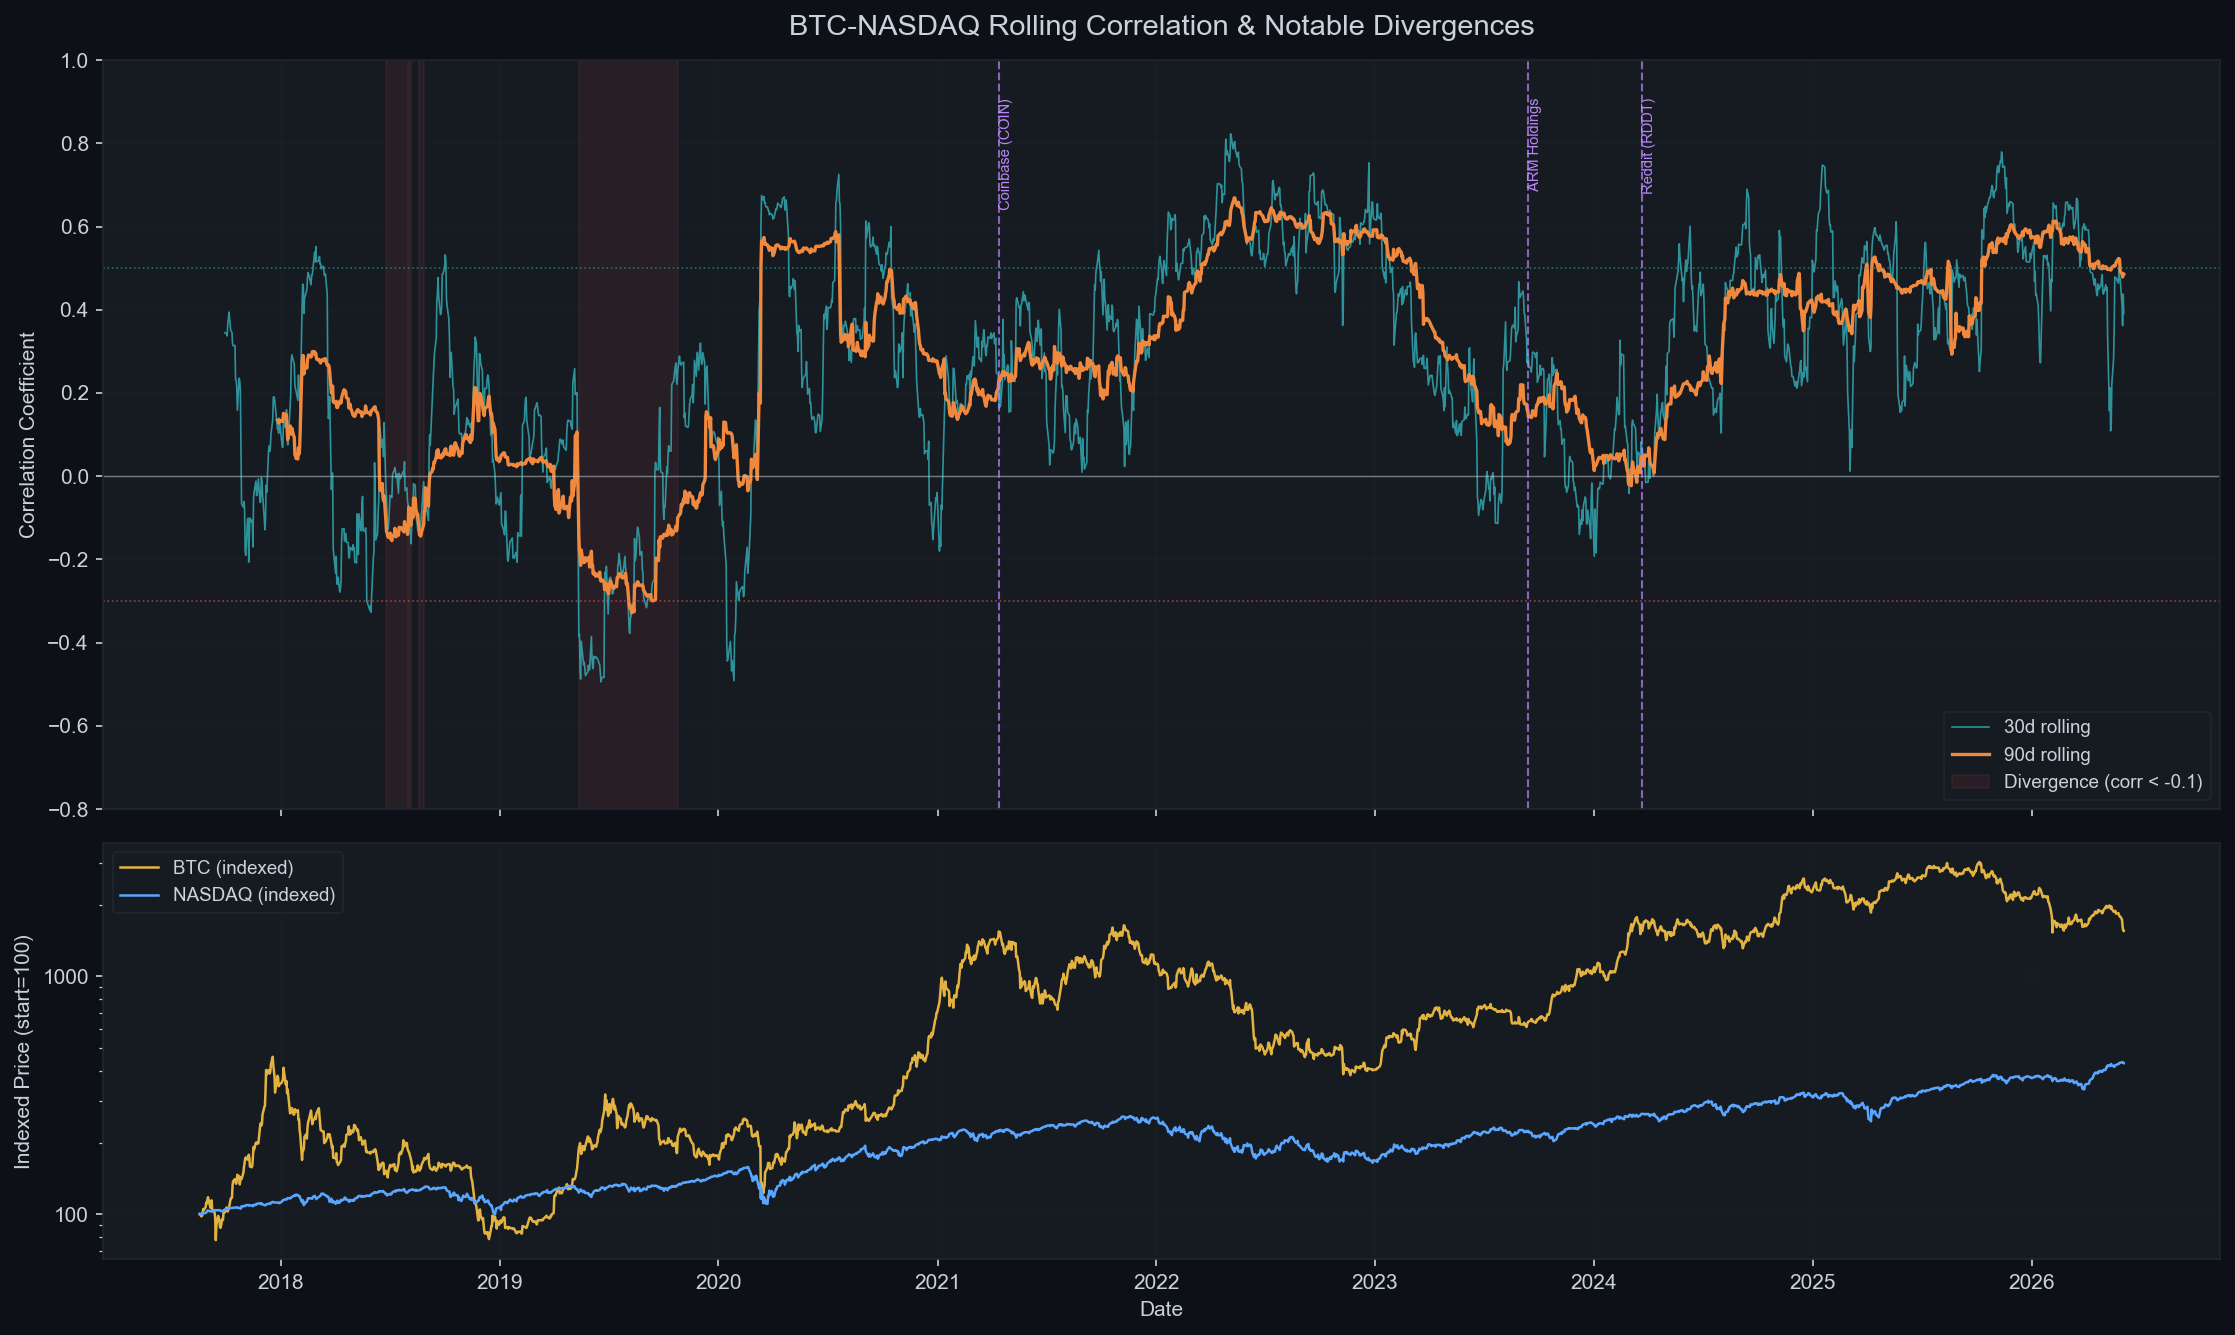This screenshot has width=2235, height=1335.
Task: Click the 2025 x-axis tick label
Action: (x=1813, y=1282)
